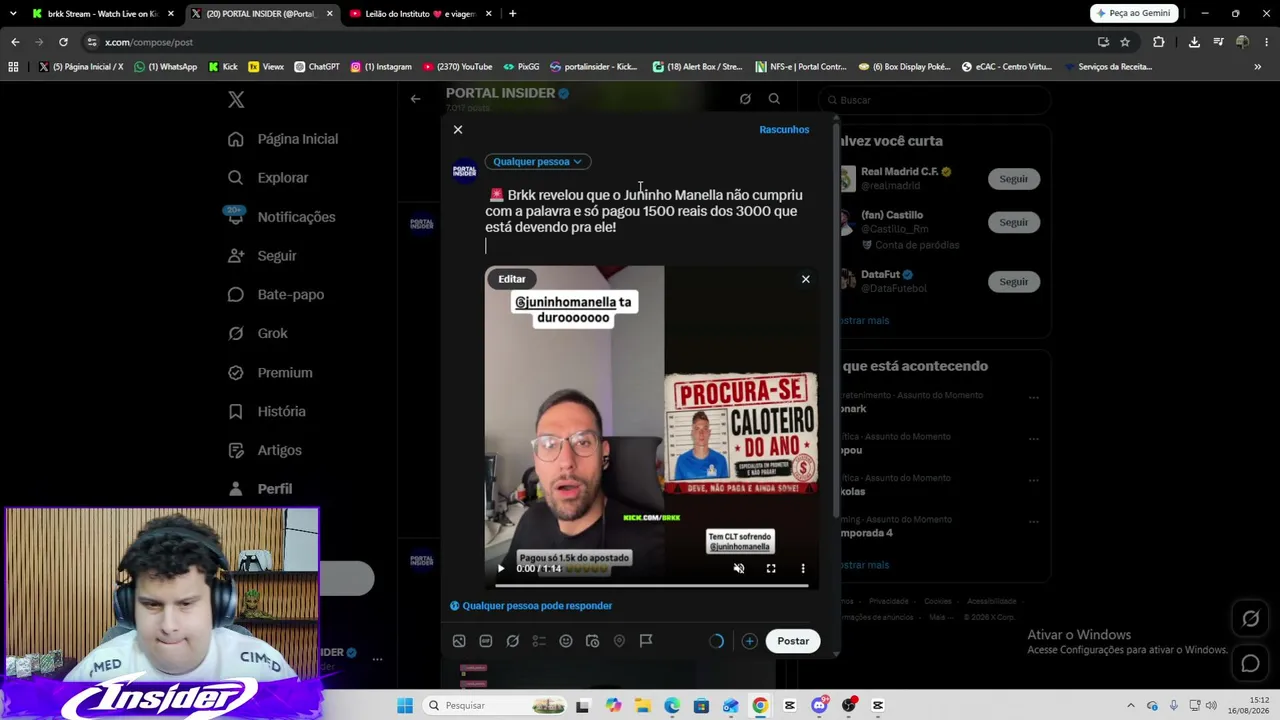Switch to the Leilão do Instituto YouTube tab
Image resolution: width=1280 pixels, height=720 pixels.
point(420,14)
